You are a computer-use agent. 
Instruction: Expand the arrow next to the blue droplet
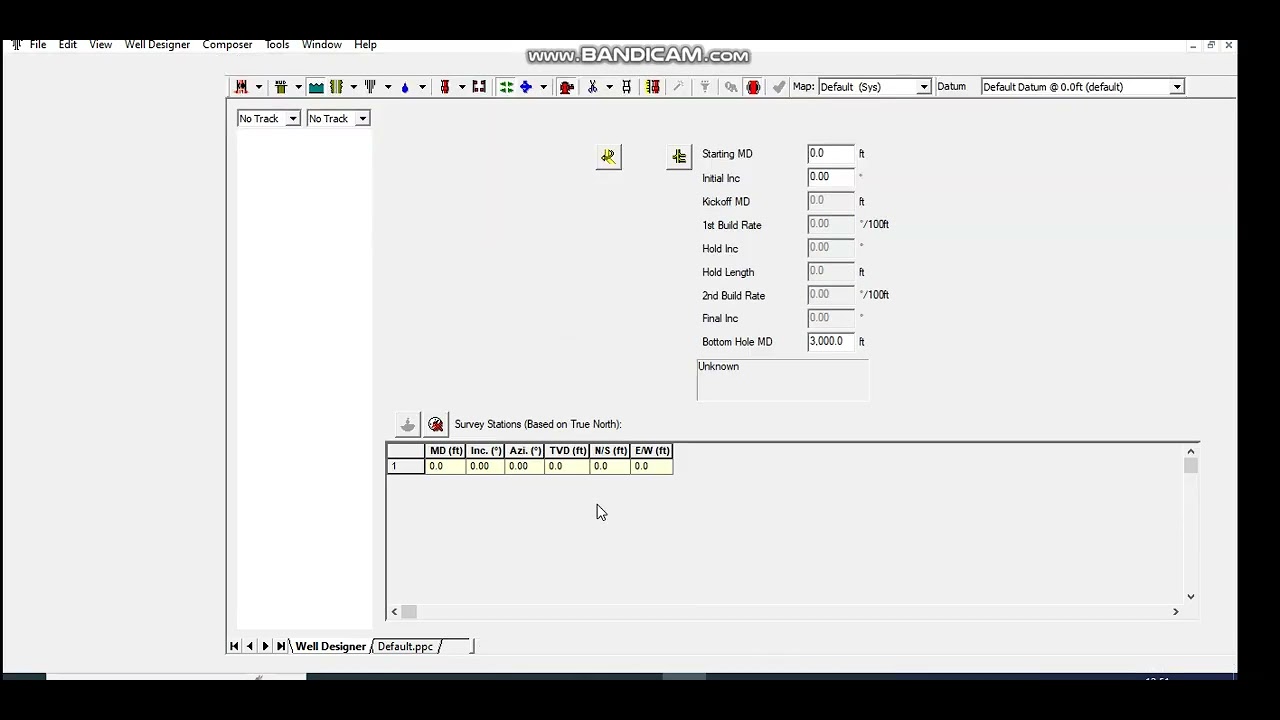click(x=422, y=87)
